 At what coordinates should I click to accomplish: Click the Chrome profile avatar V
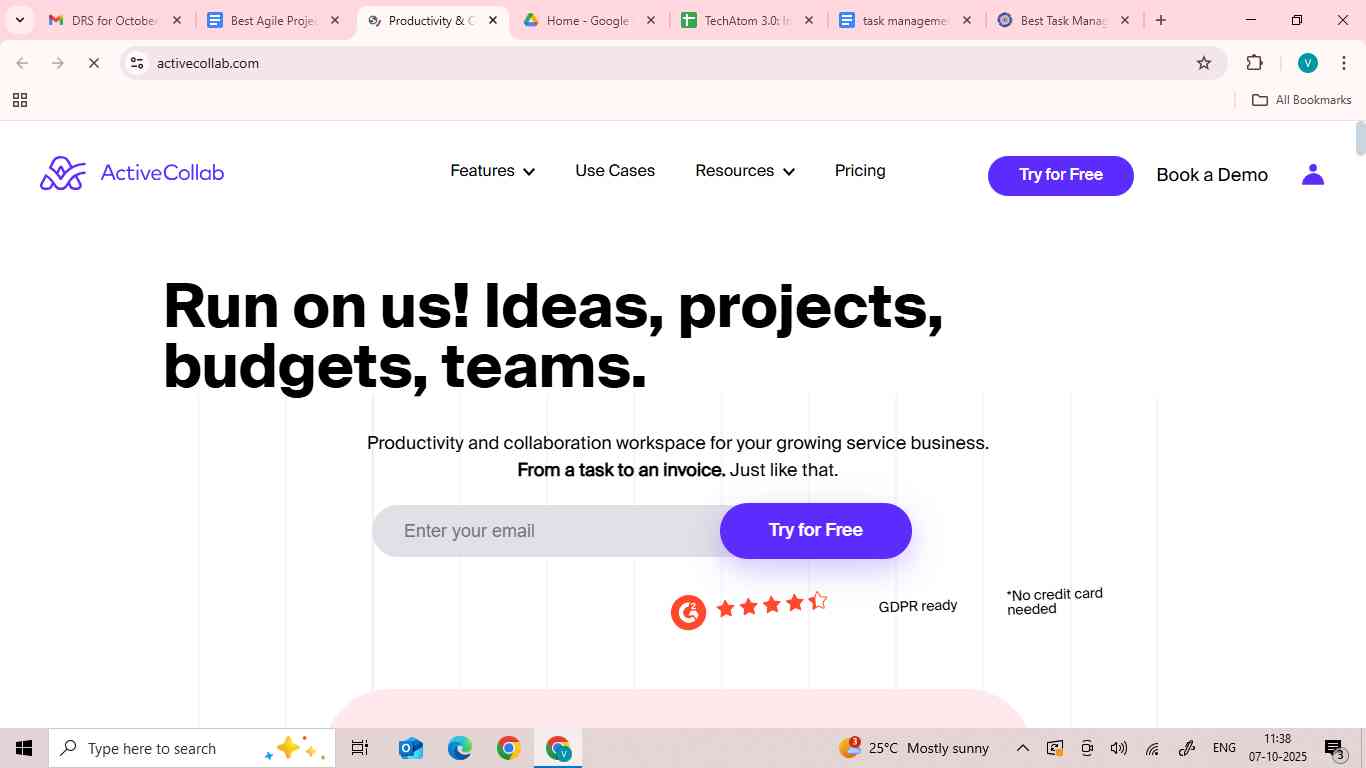pos(1307,62)
